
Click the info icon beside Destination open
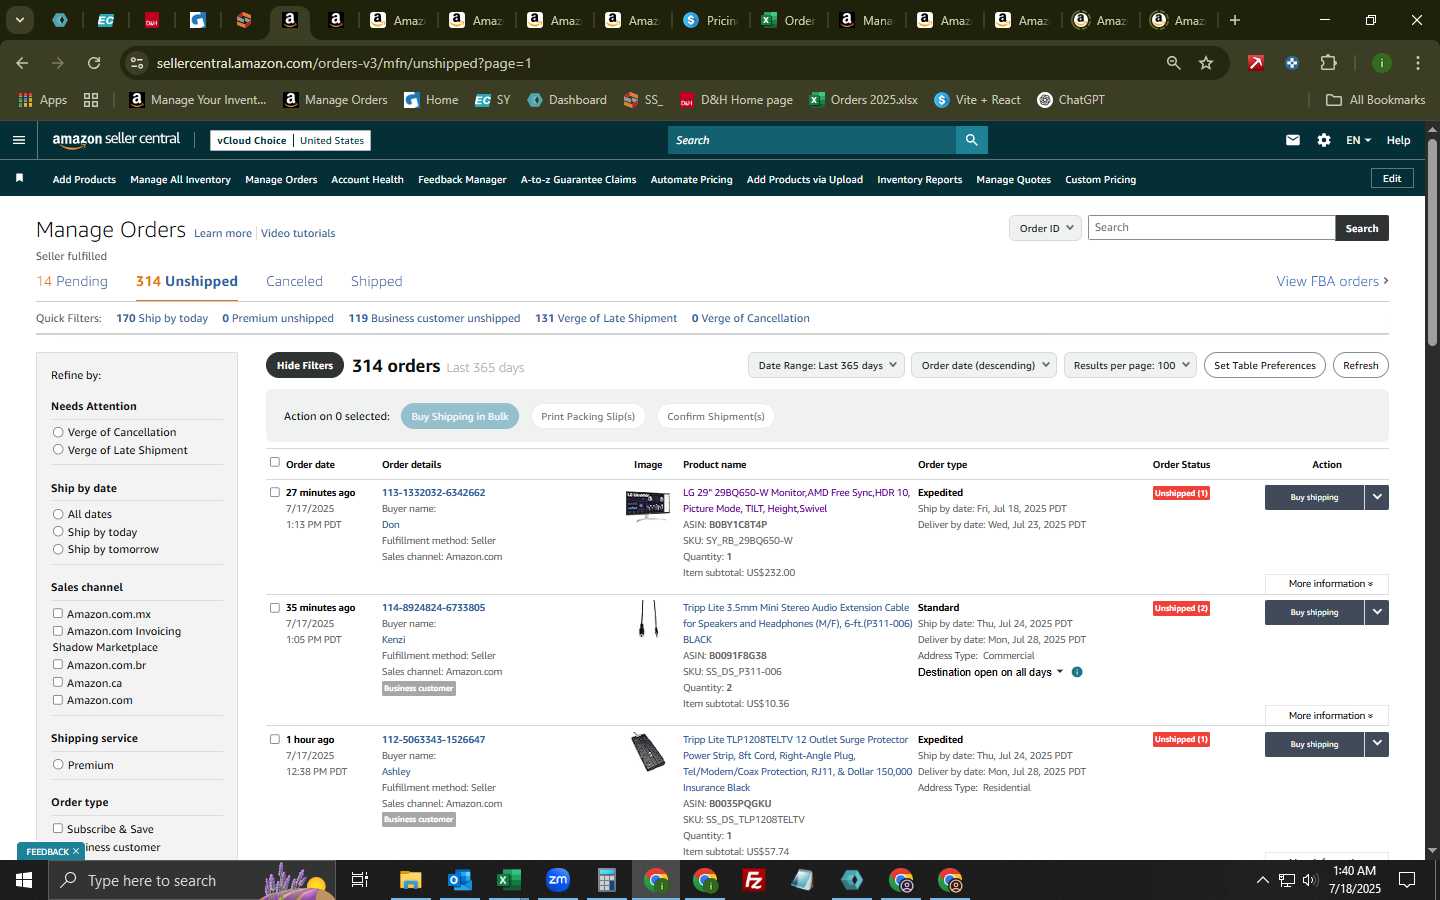pos(1077,672)
